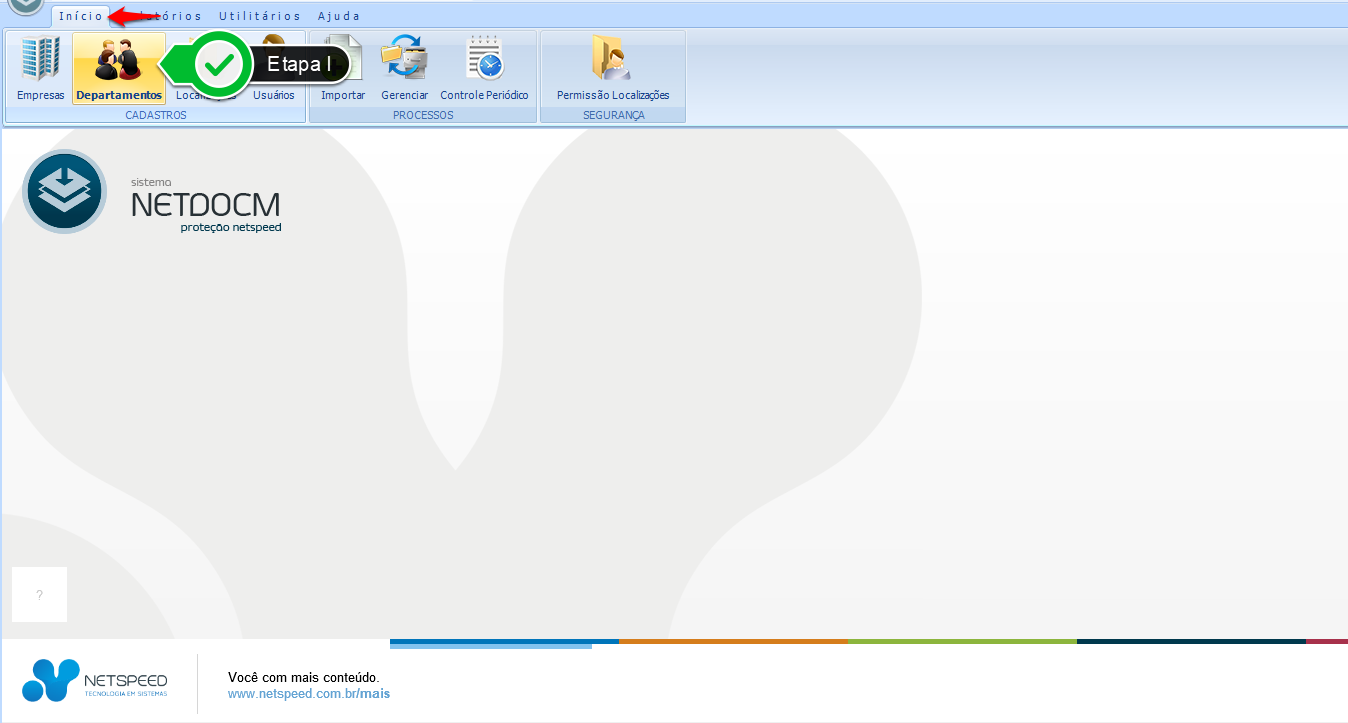Open the Ajuda tab
Image resolution: width=1348 pixels, height=723 pixels.
[x=339, y=16]
